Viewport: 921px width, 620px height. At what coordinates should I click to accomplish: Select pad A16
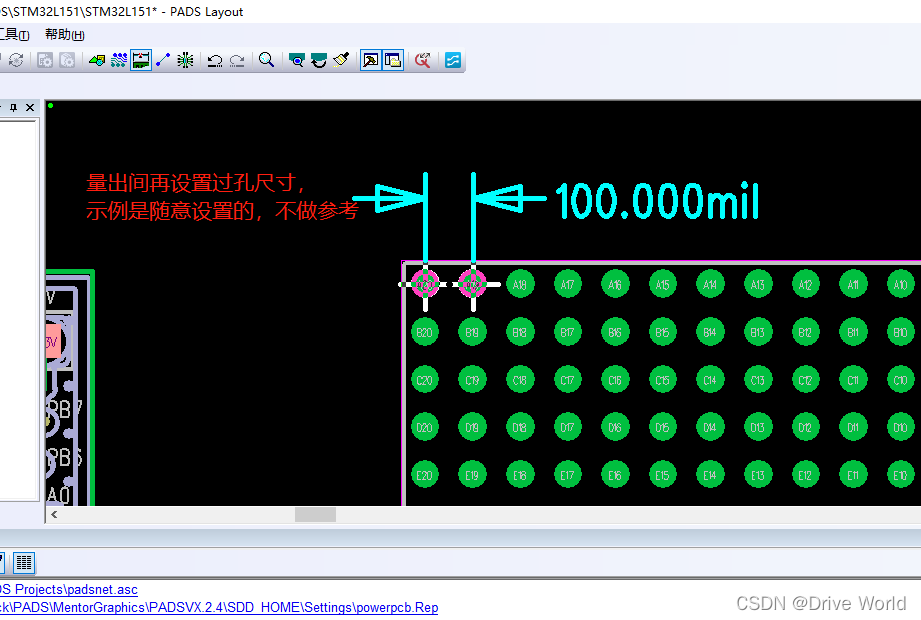tap(615, 285)
